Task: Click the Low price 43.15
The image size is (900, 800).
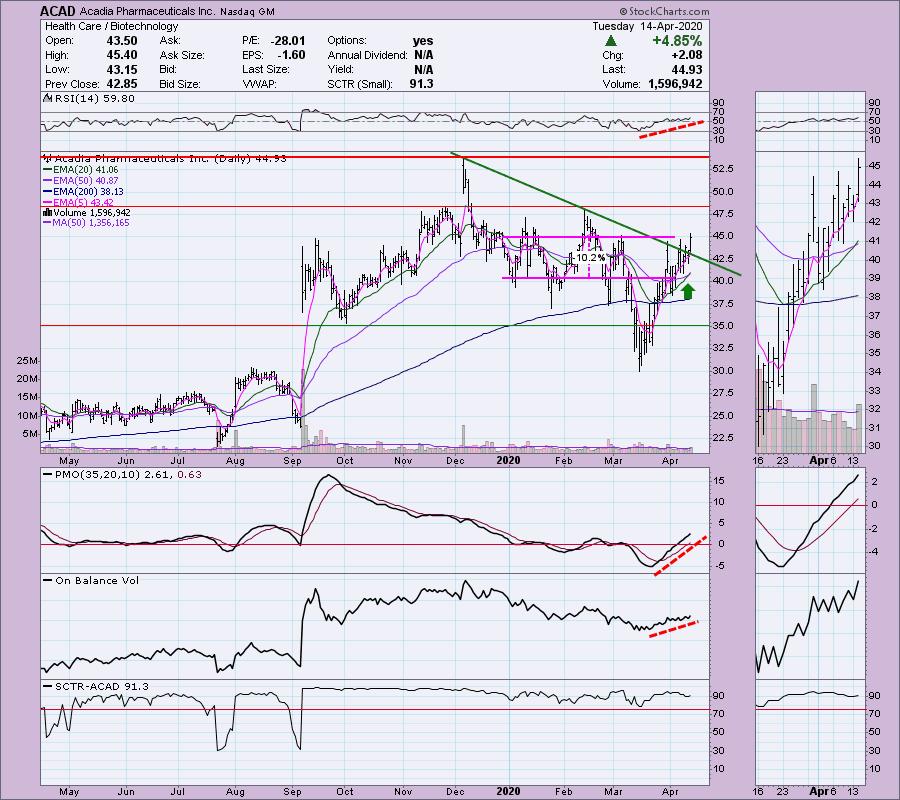Action: pos(122,69)
